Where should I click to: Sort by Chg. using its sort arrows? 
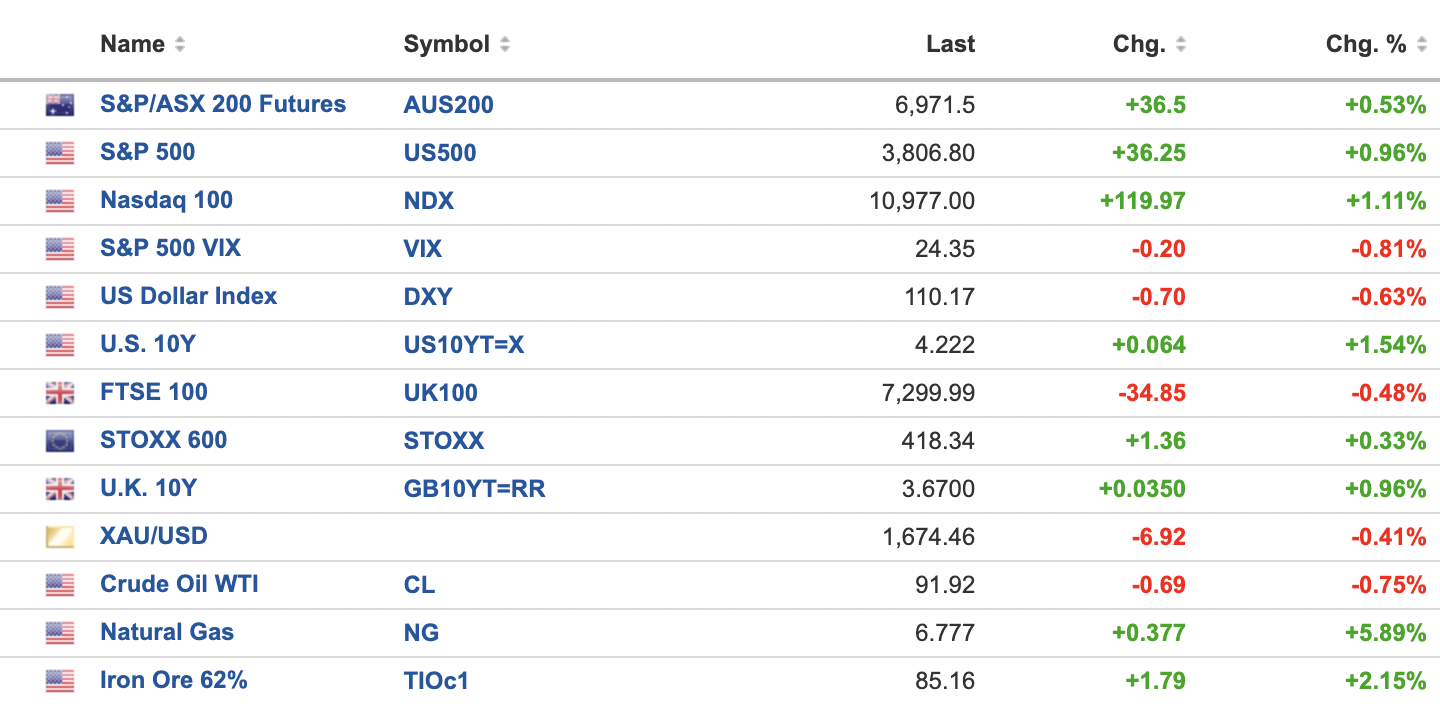1181,45
